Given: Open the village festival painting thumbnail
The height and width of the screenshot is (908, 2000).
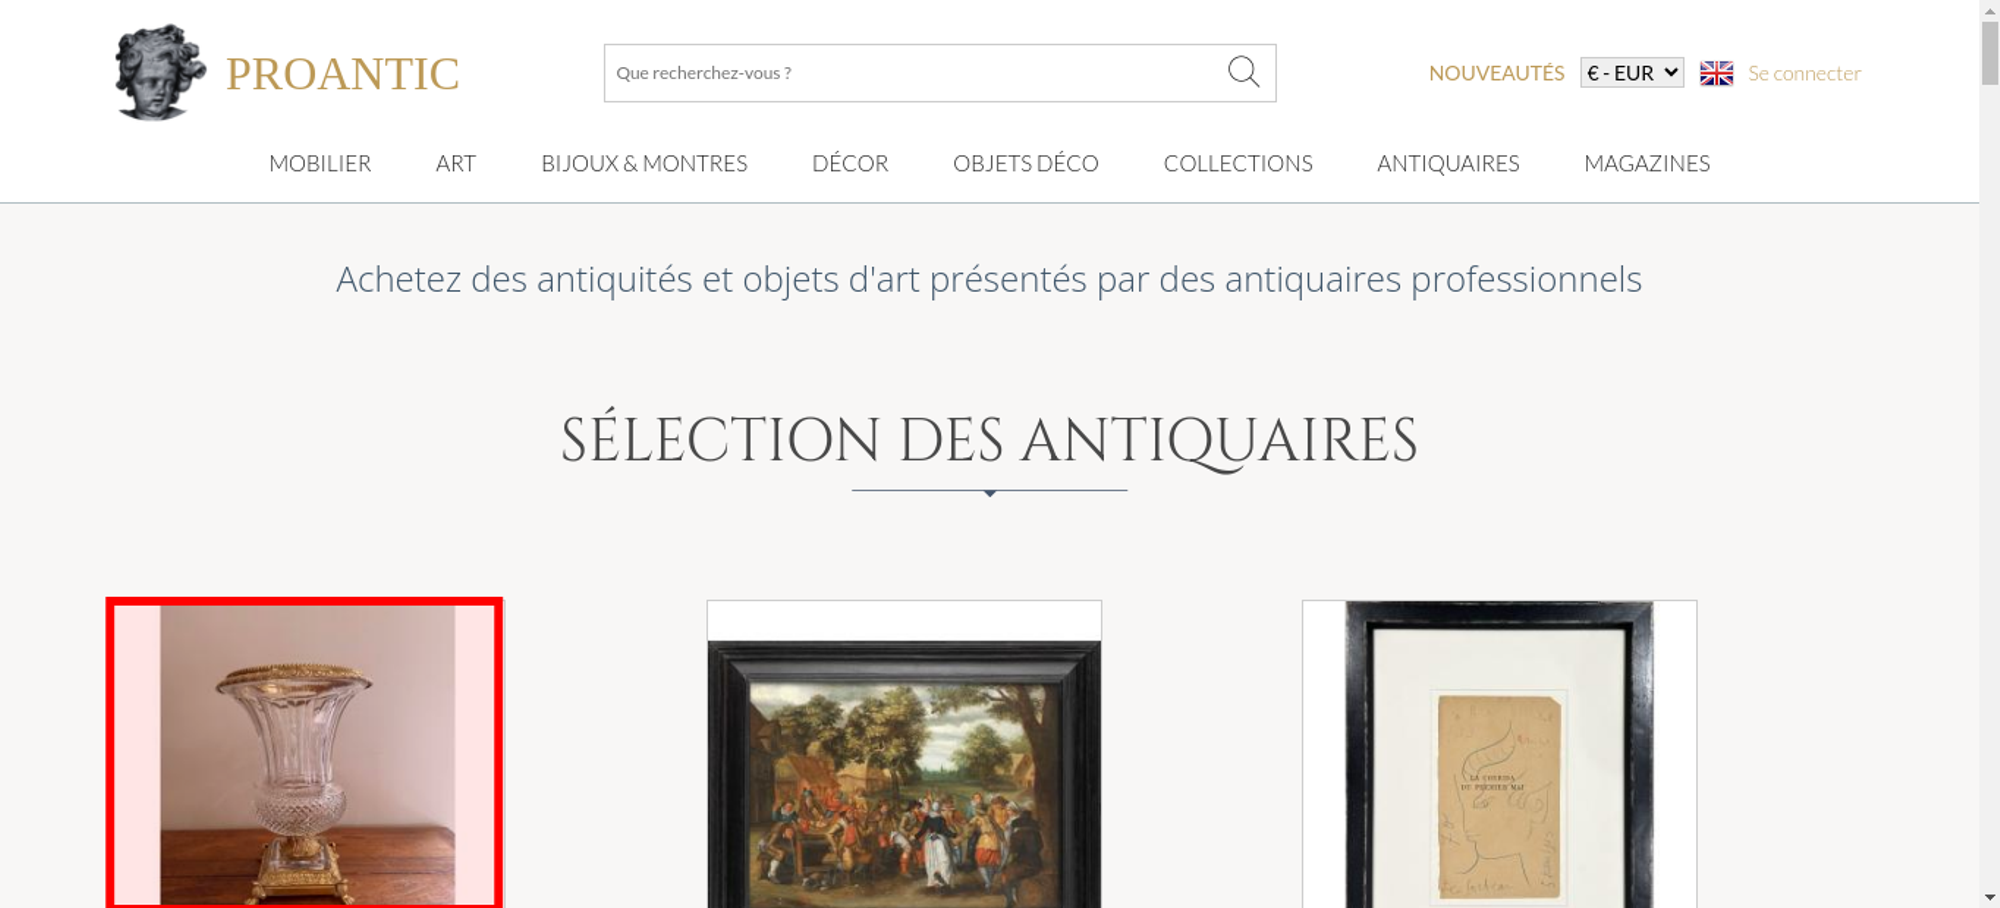Looking at the screenshot, I should (904, 754).
